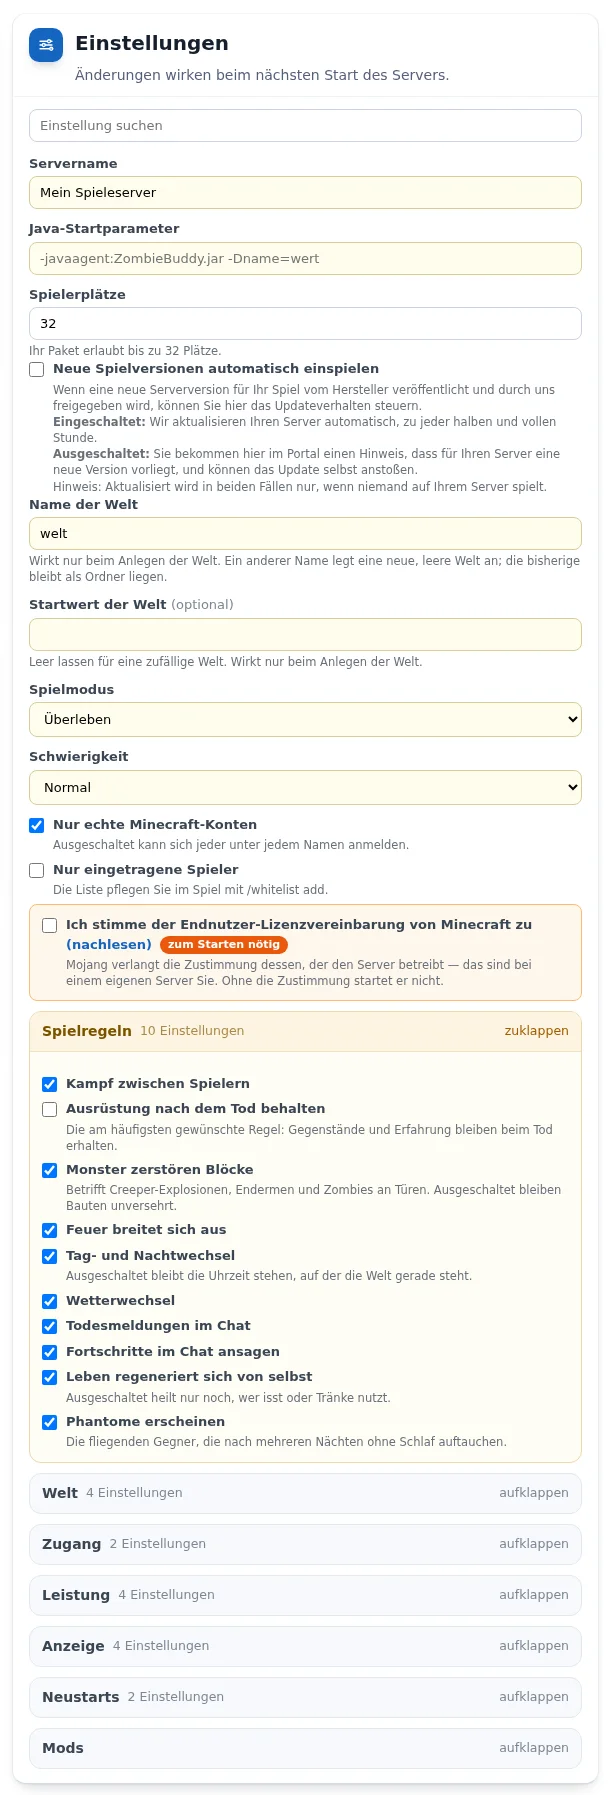Expand the Anzeige section

pos(305,1646)
